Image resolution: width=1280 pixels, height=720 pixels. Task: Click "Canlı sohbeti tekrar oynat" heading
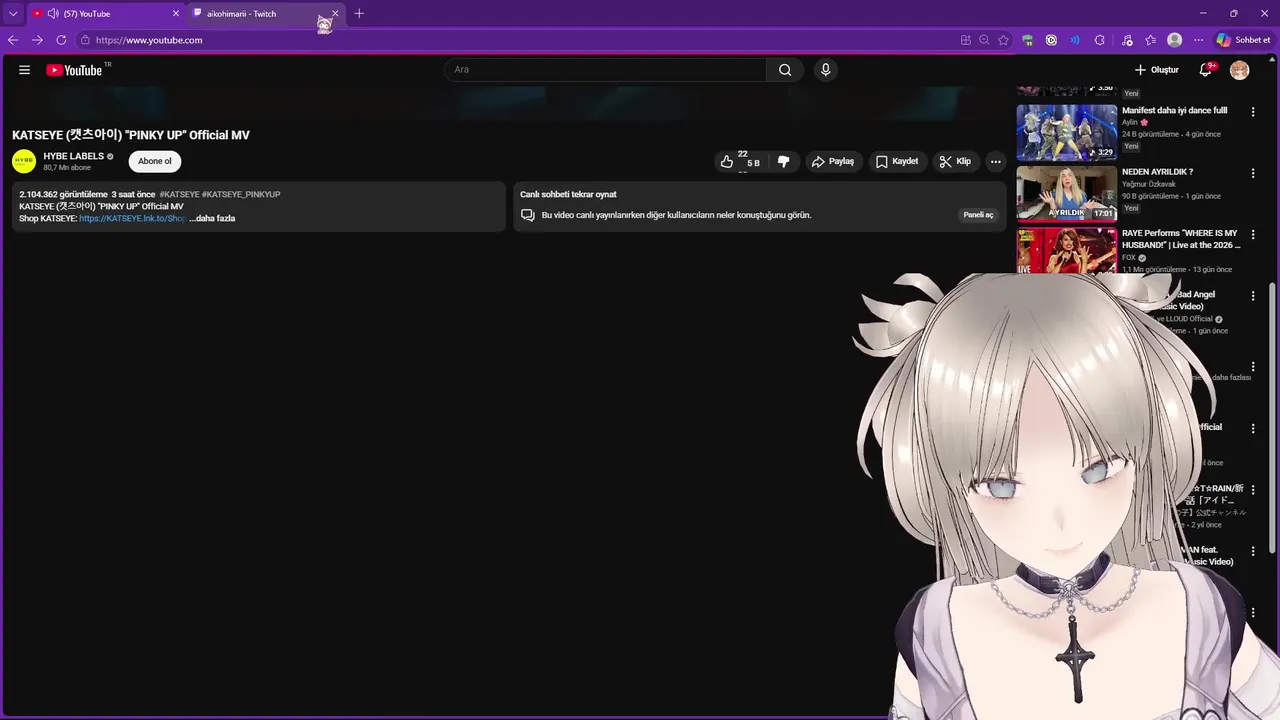[x=568, y=194]
